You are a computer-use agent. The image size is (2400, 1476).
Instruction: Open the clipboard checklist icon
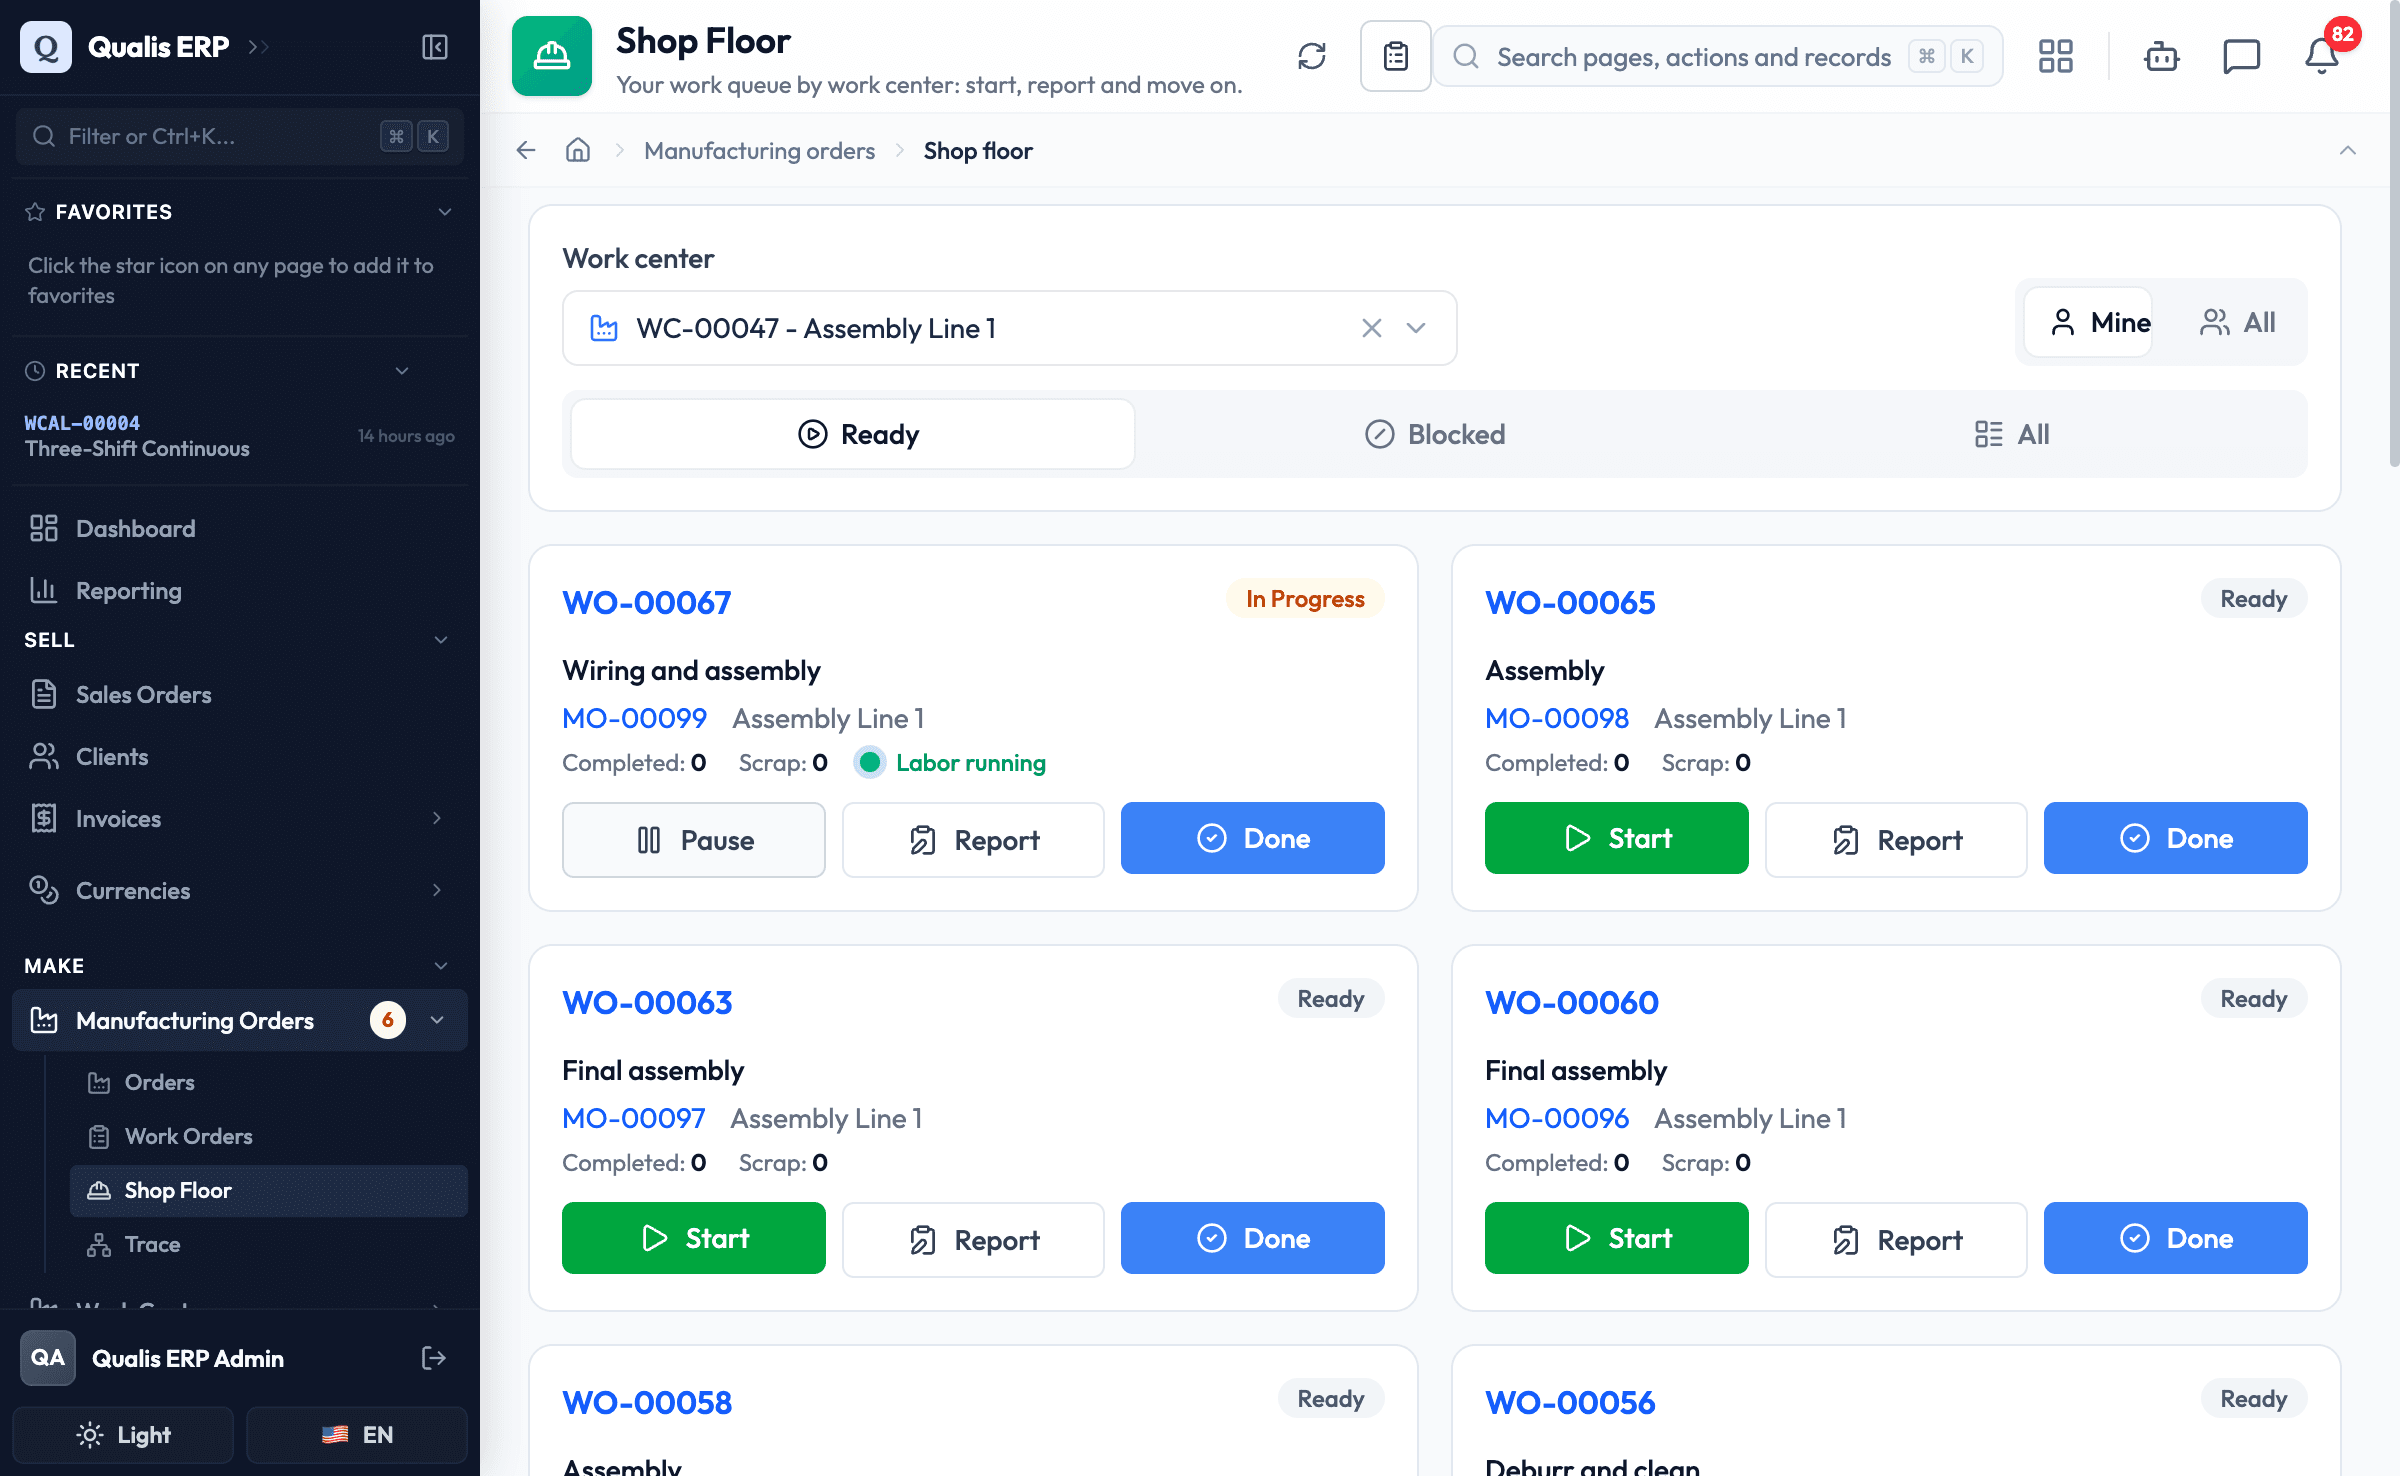click(x=1396, y=56)
